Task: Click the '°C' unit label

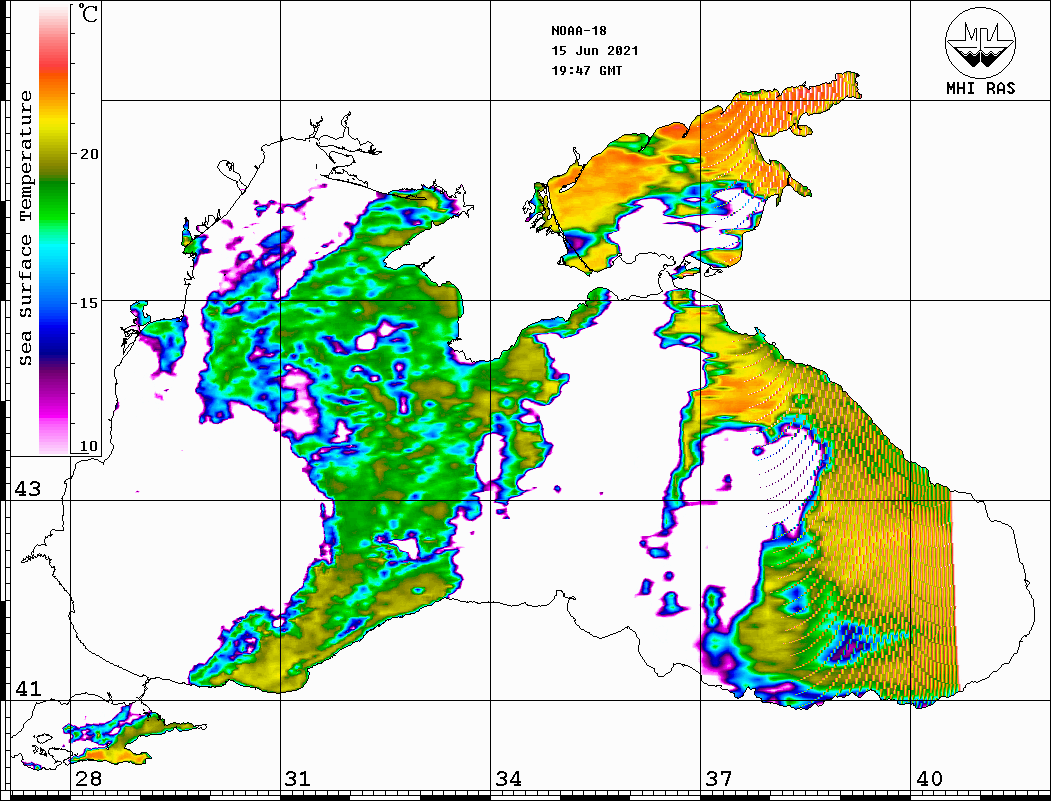Action: point(88,13)
